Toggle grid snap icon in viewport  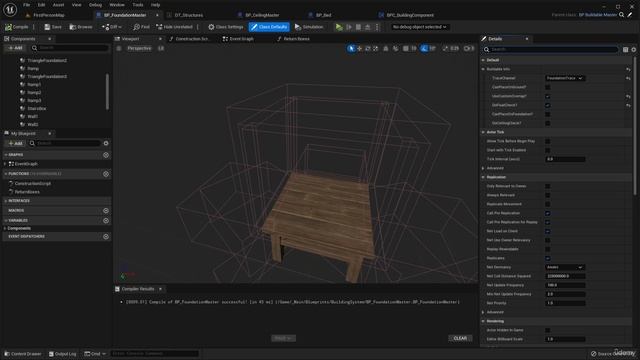click(406, 49)
